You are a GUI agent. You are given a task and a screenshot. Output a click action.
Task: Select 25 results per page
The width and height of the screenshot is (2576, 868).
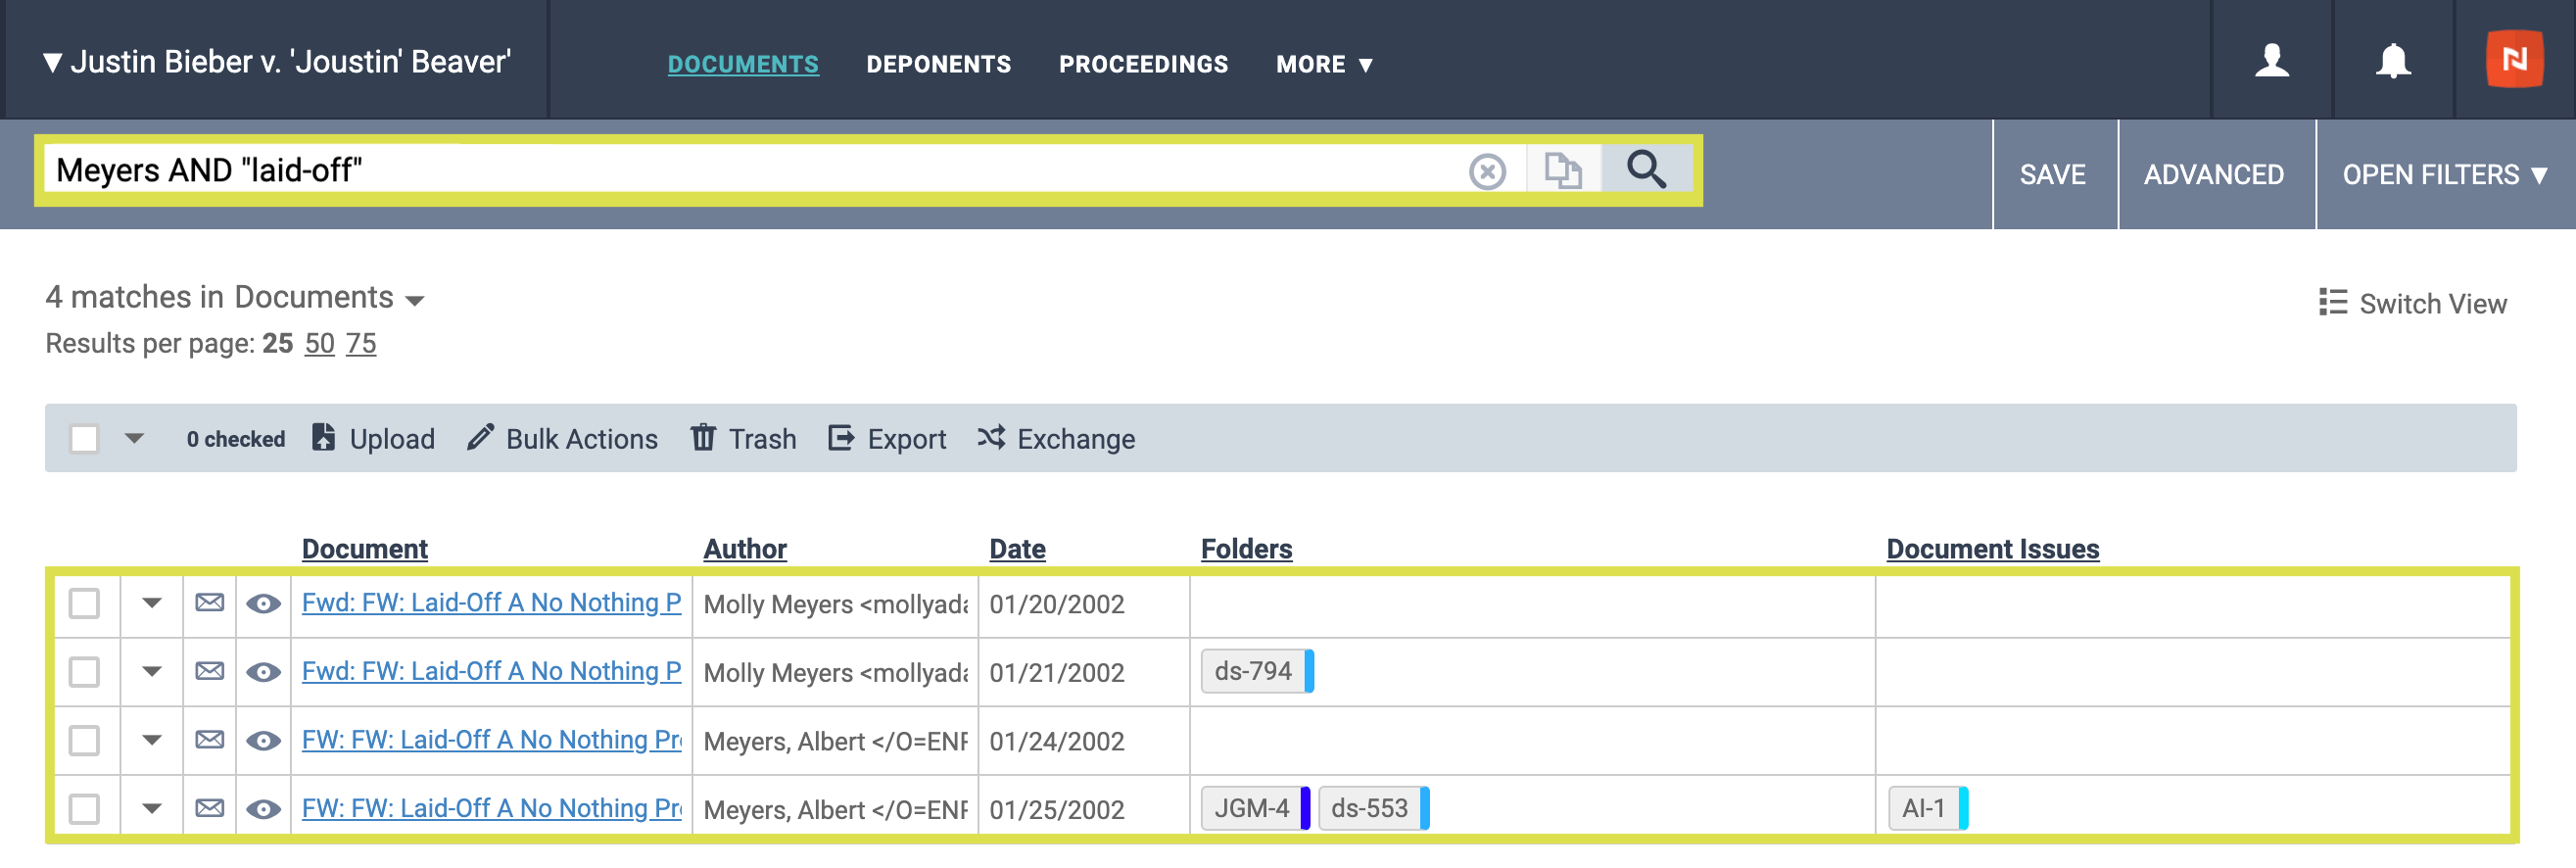click(277, 343)
